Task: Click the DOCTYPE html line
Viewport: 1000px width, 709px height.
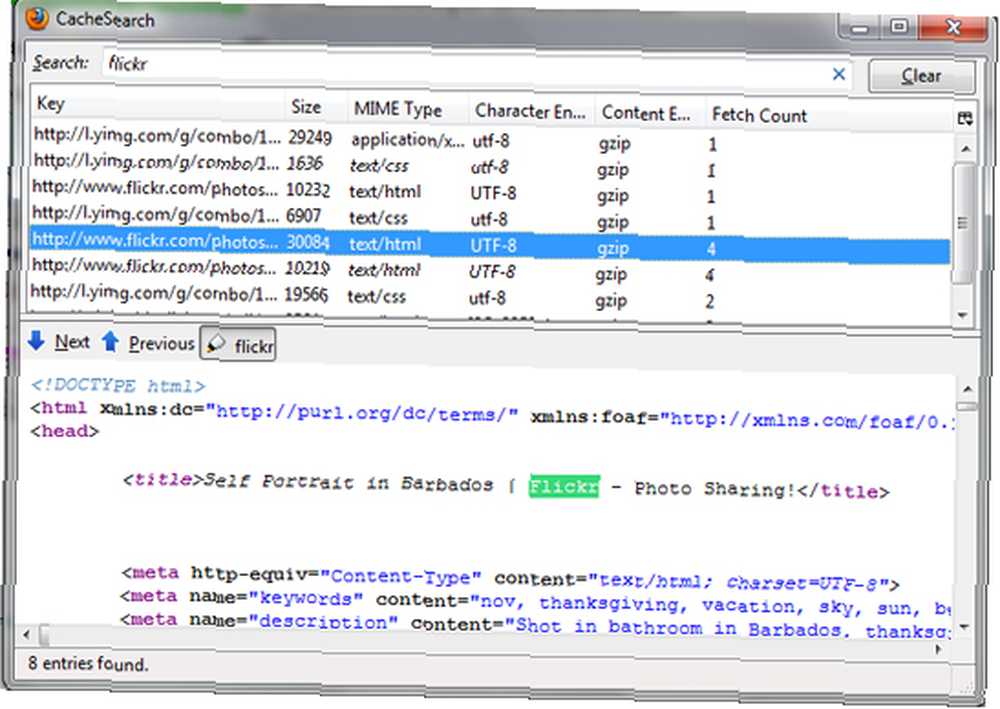Action: (119, 386)
